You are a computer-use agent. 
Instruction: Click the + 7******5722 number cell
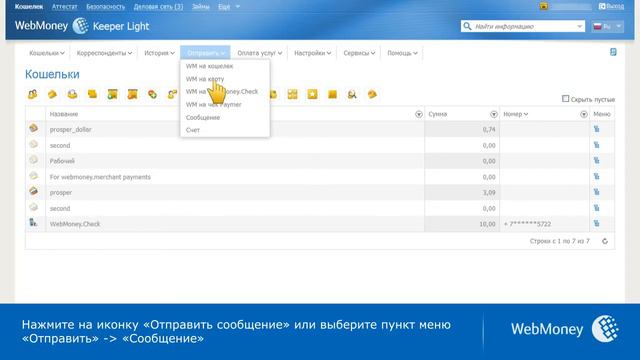[x=544, y=224]
